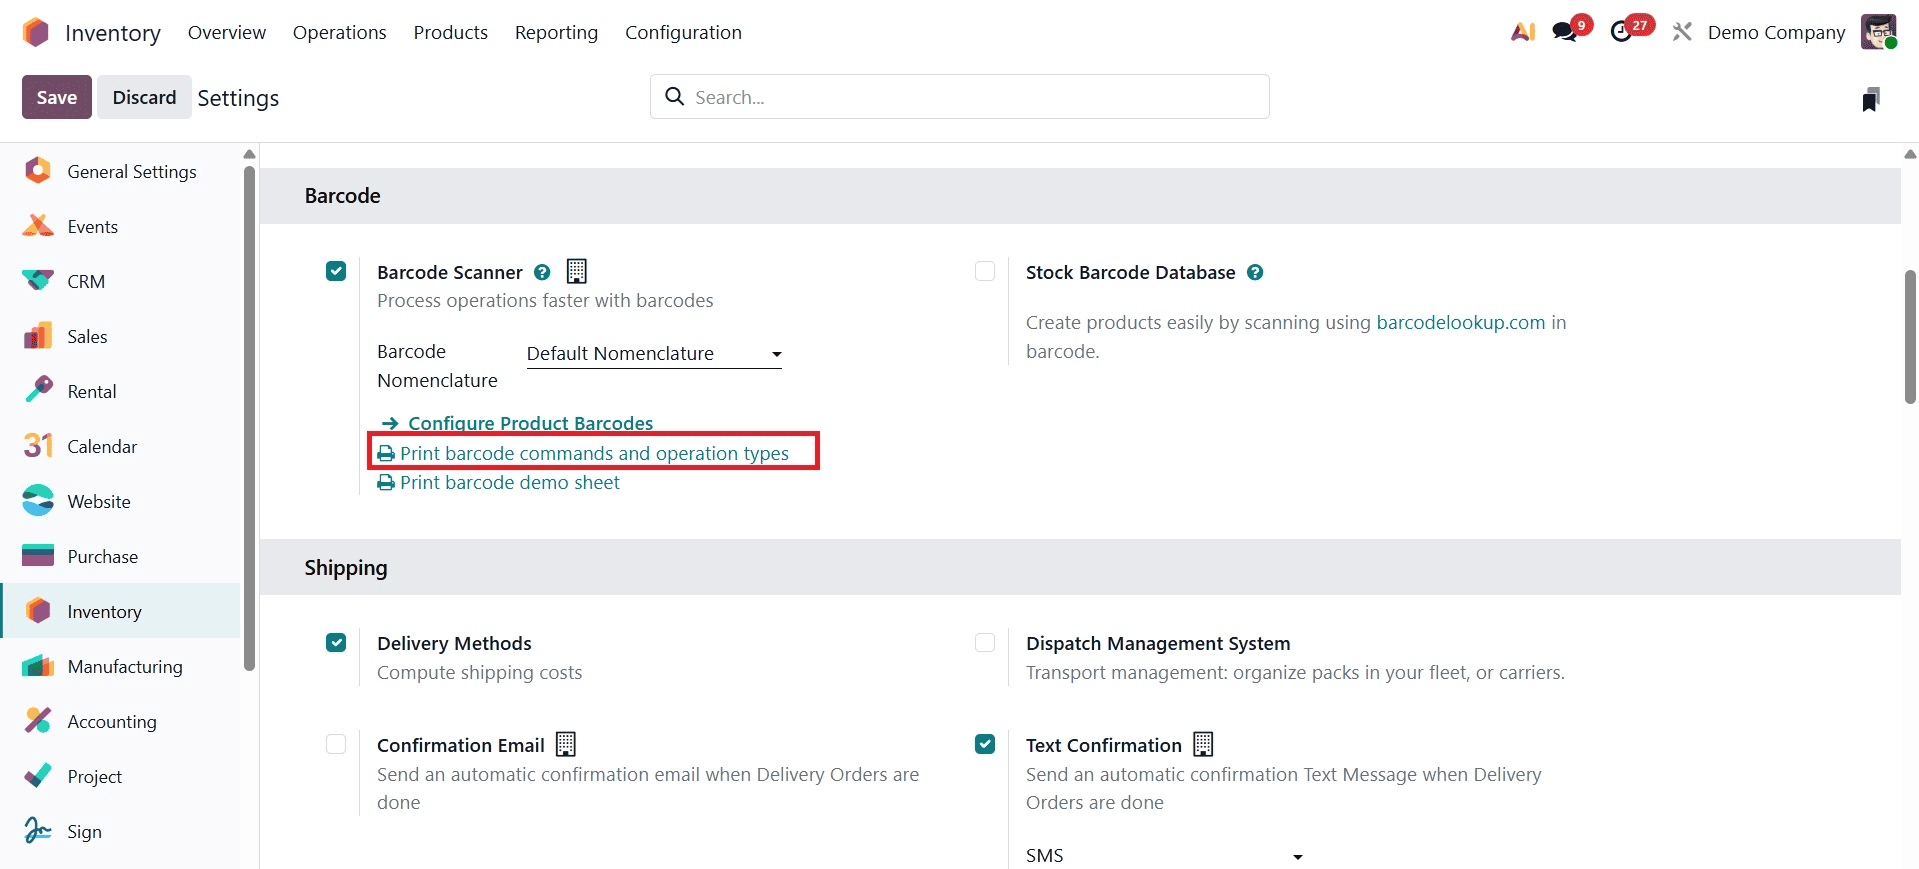Select Calendar settings in sidebar
Screen dimensions: 1919x869
120,446
